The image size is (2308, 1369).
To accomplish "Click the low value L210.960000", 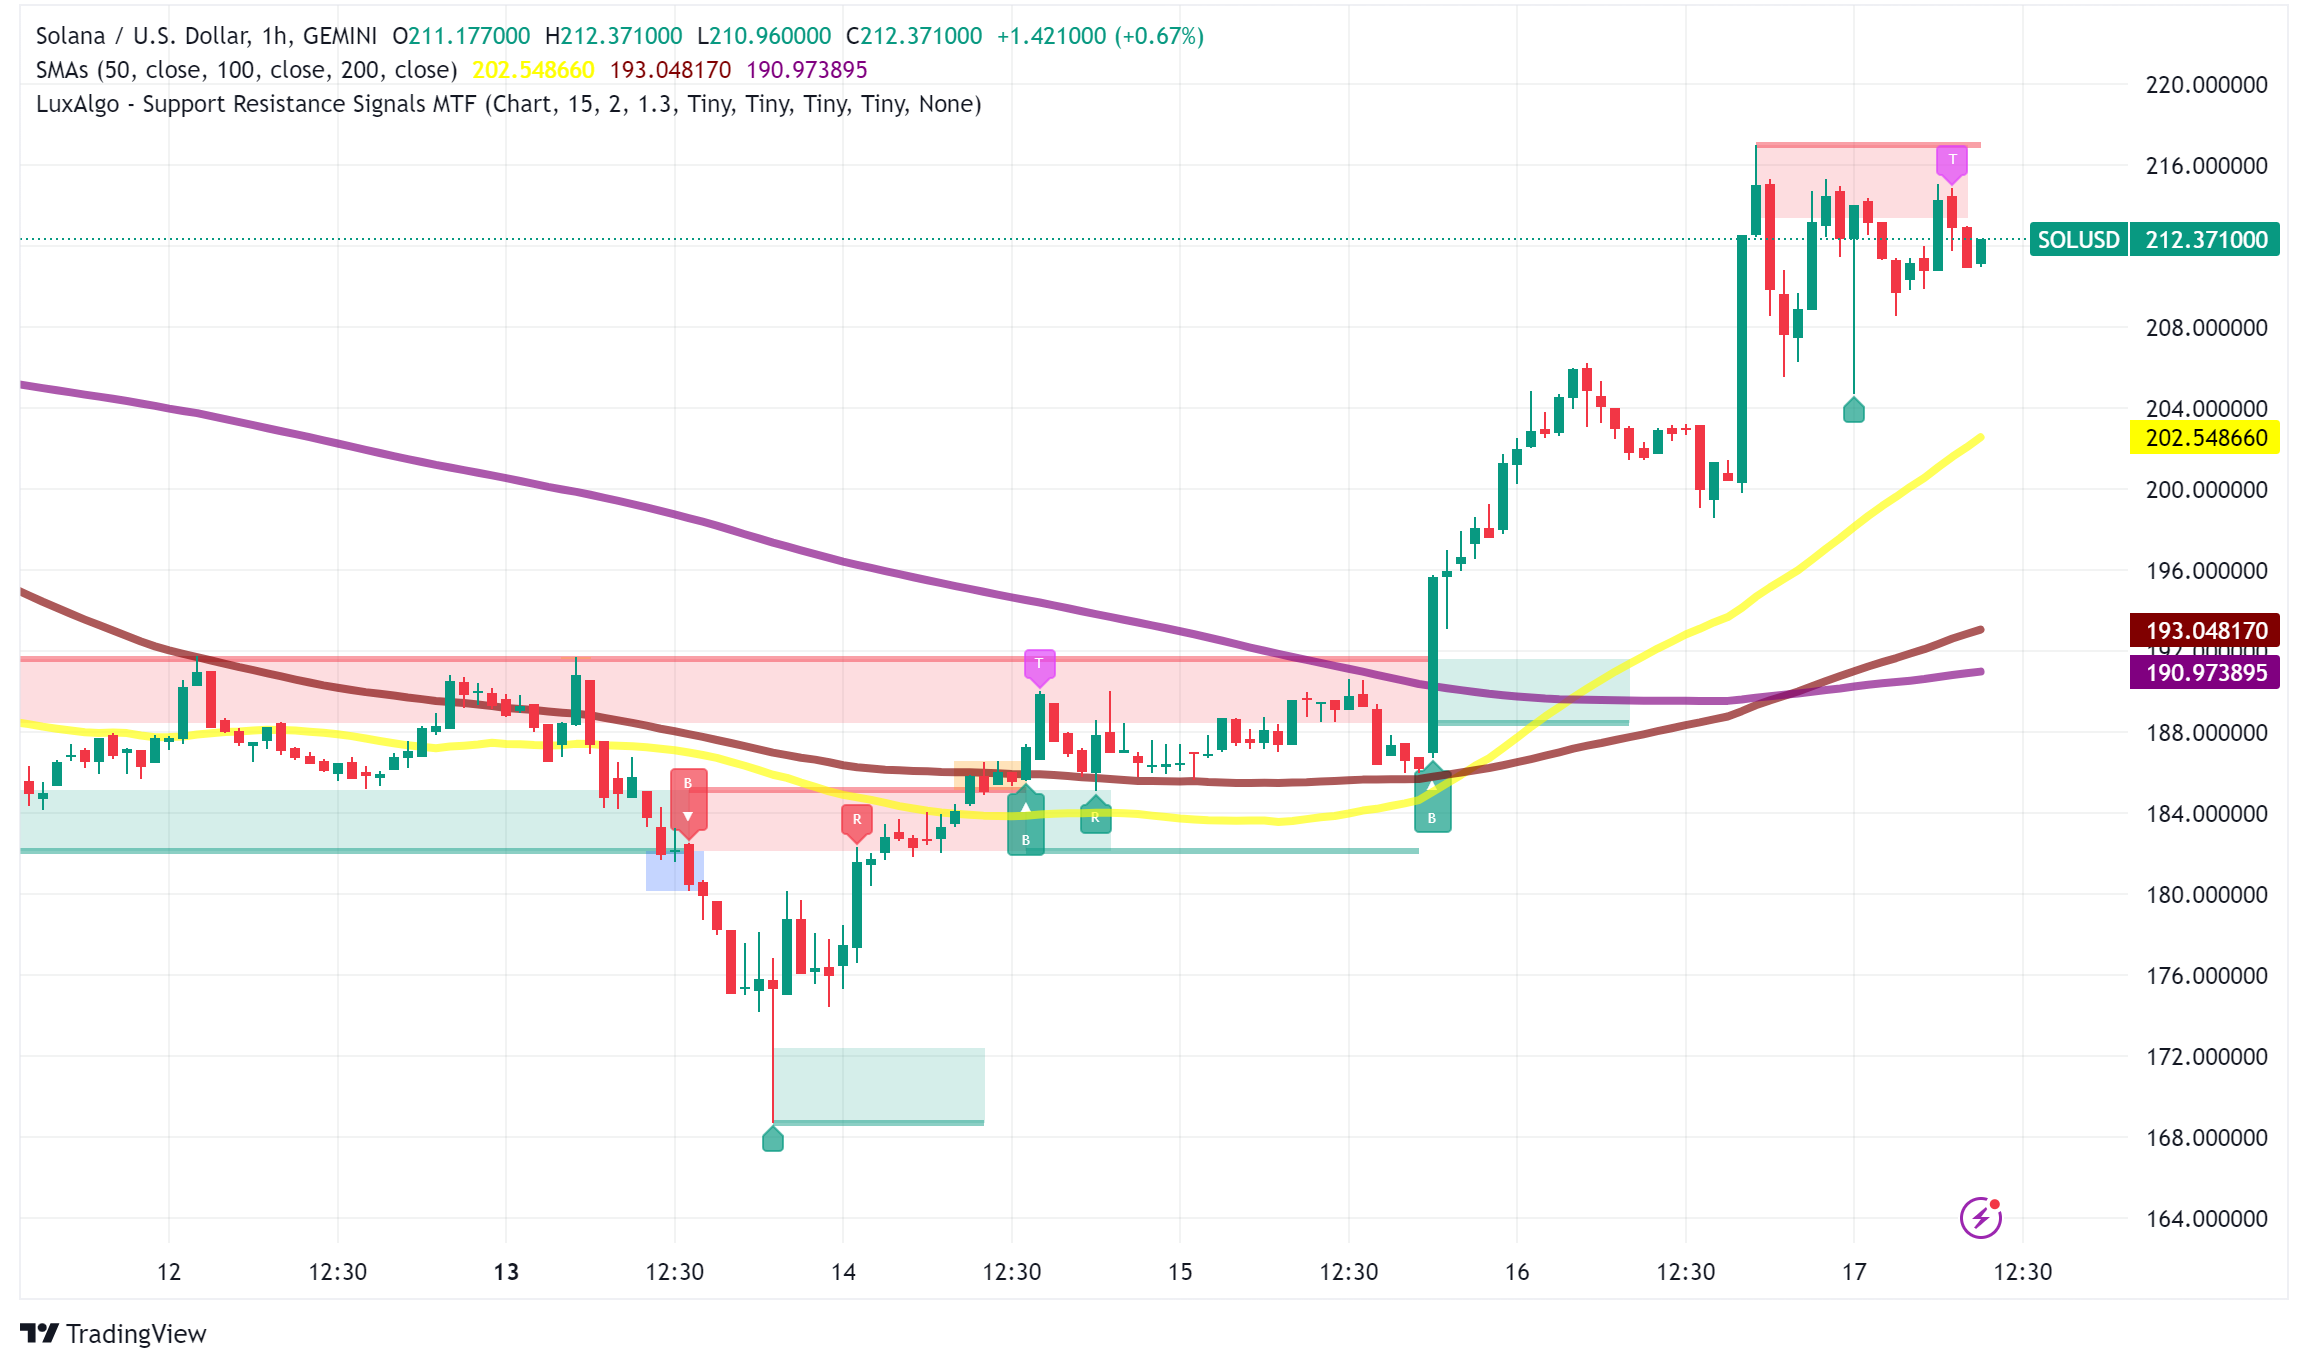I will click(x=764, y=36).
